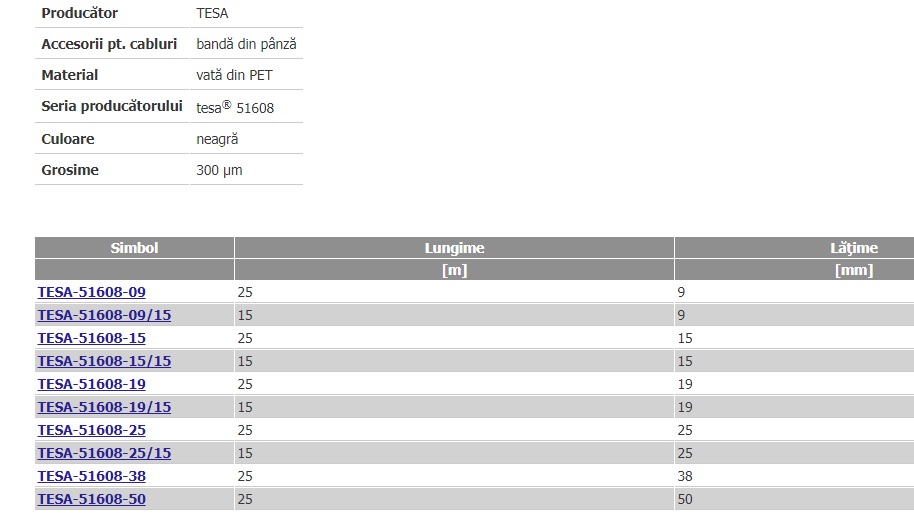Screen dimensions: 914x529
Task: Click the Material value vată din PET
Action: 234,75
